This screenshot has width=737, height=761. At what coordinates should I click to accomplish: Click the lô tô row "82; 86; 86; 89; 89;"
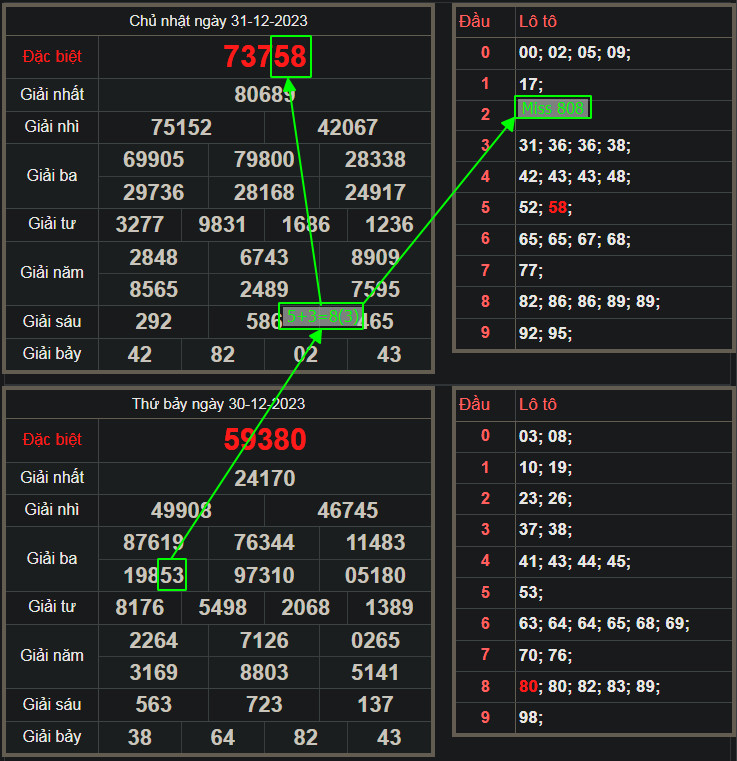pyautogui.click(x=589, y=301)
